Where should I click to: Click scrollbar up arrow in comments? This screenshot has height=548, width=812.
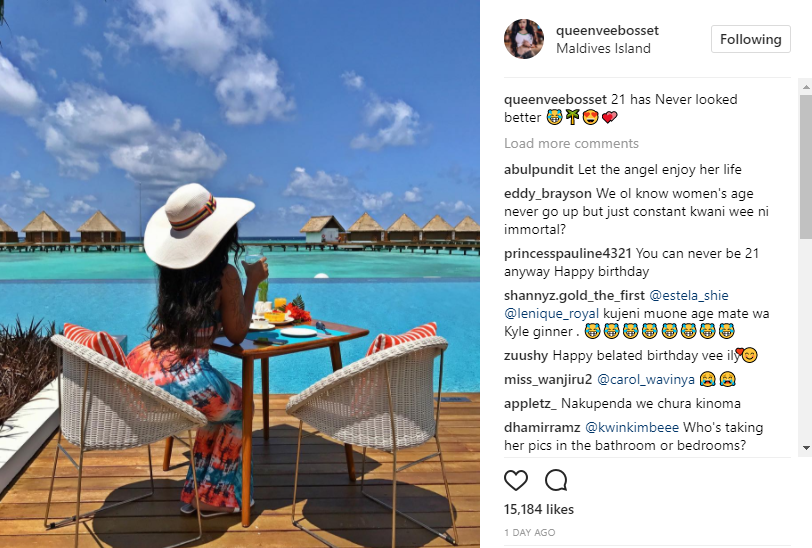(x=806, y=86)
